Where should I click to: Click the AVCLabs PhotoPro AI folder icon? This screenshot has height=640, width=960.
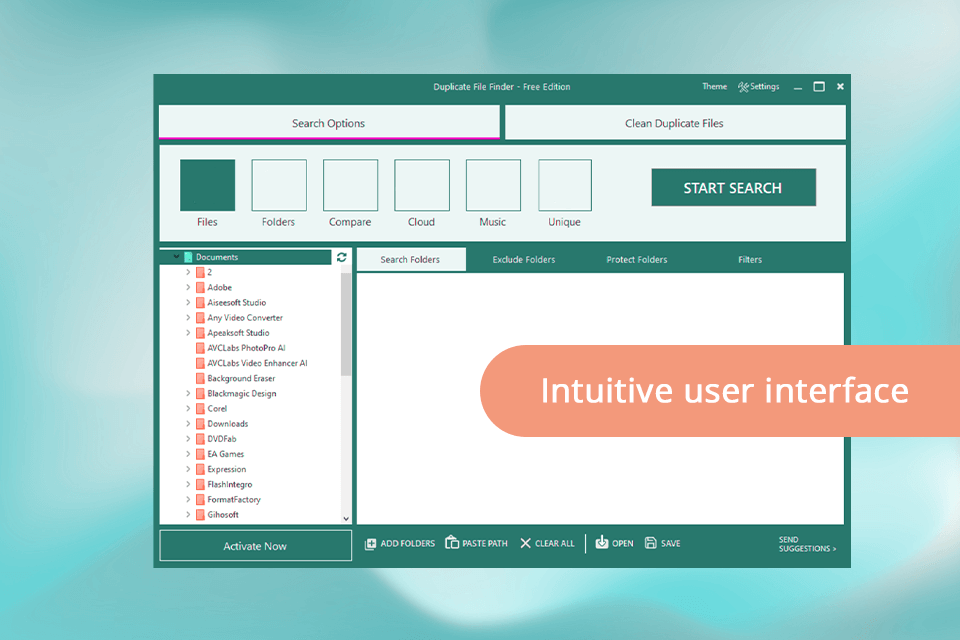coord(200,348)
